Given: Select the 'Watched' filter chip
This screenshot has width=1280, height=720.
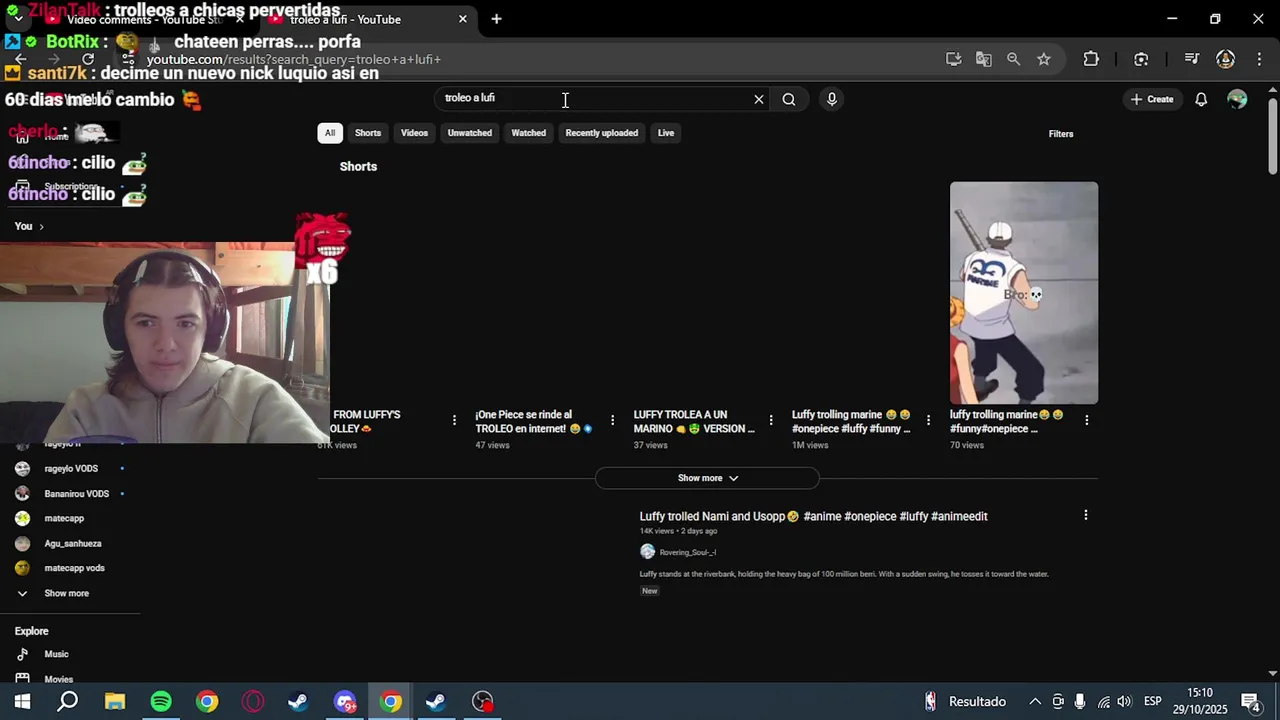Looking at the screenshot, I should [528, 133].
